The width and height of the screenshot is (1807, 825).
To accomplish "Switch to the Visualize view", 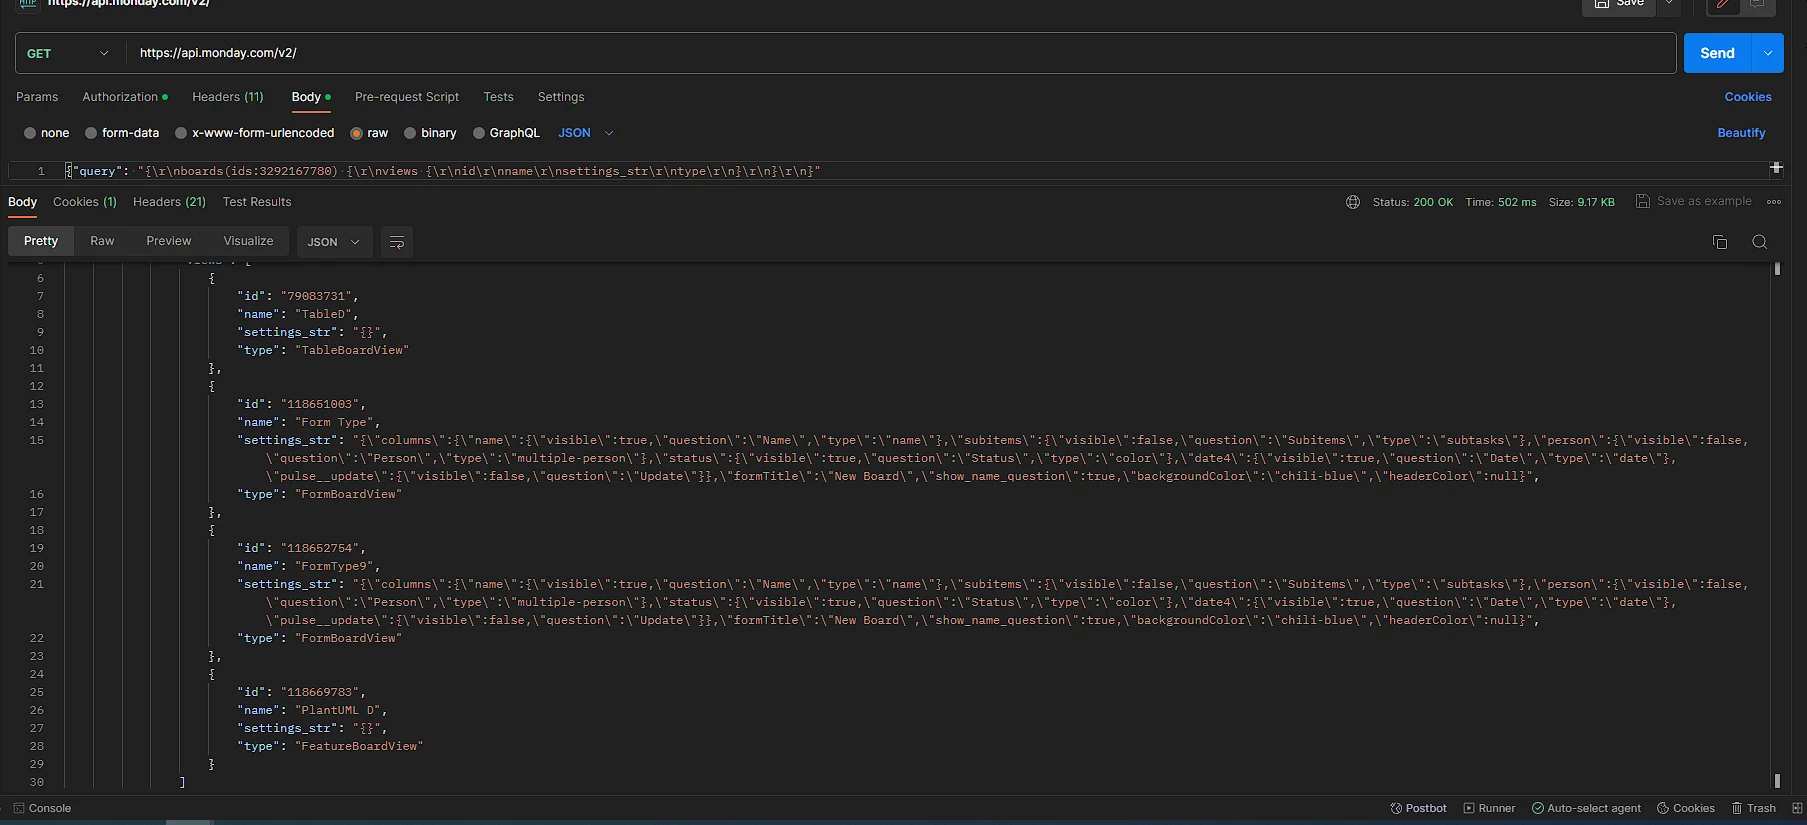I will point(248,241).
